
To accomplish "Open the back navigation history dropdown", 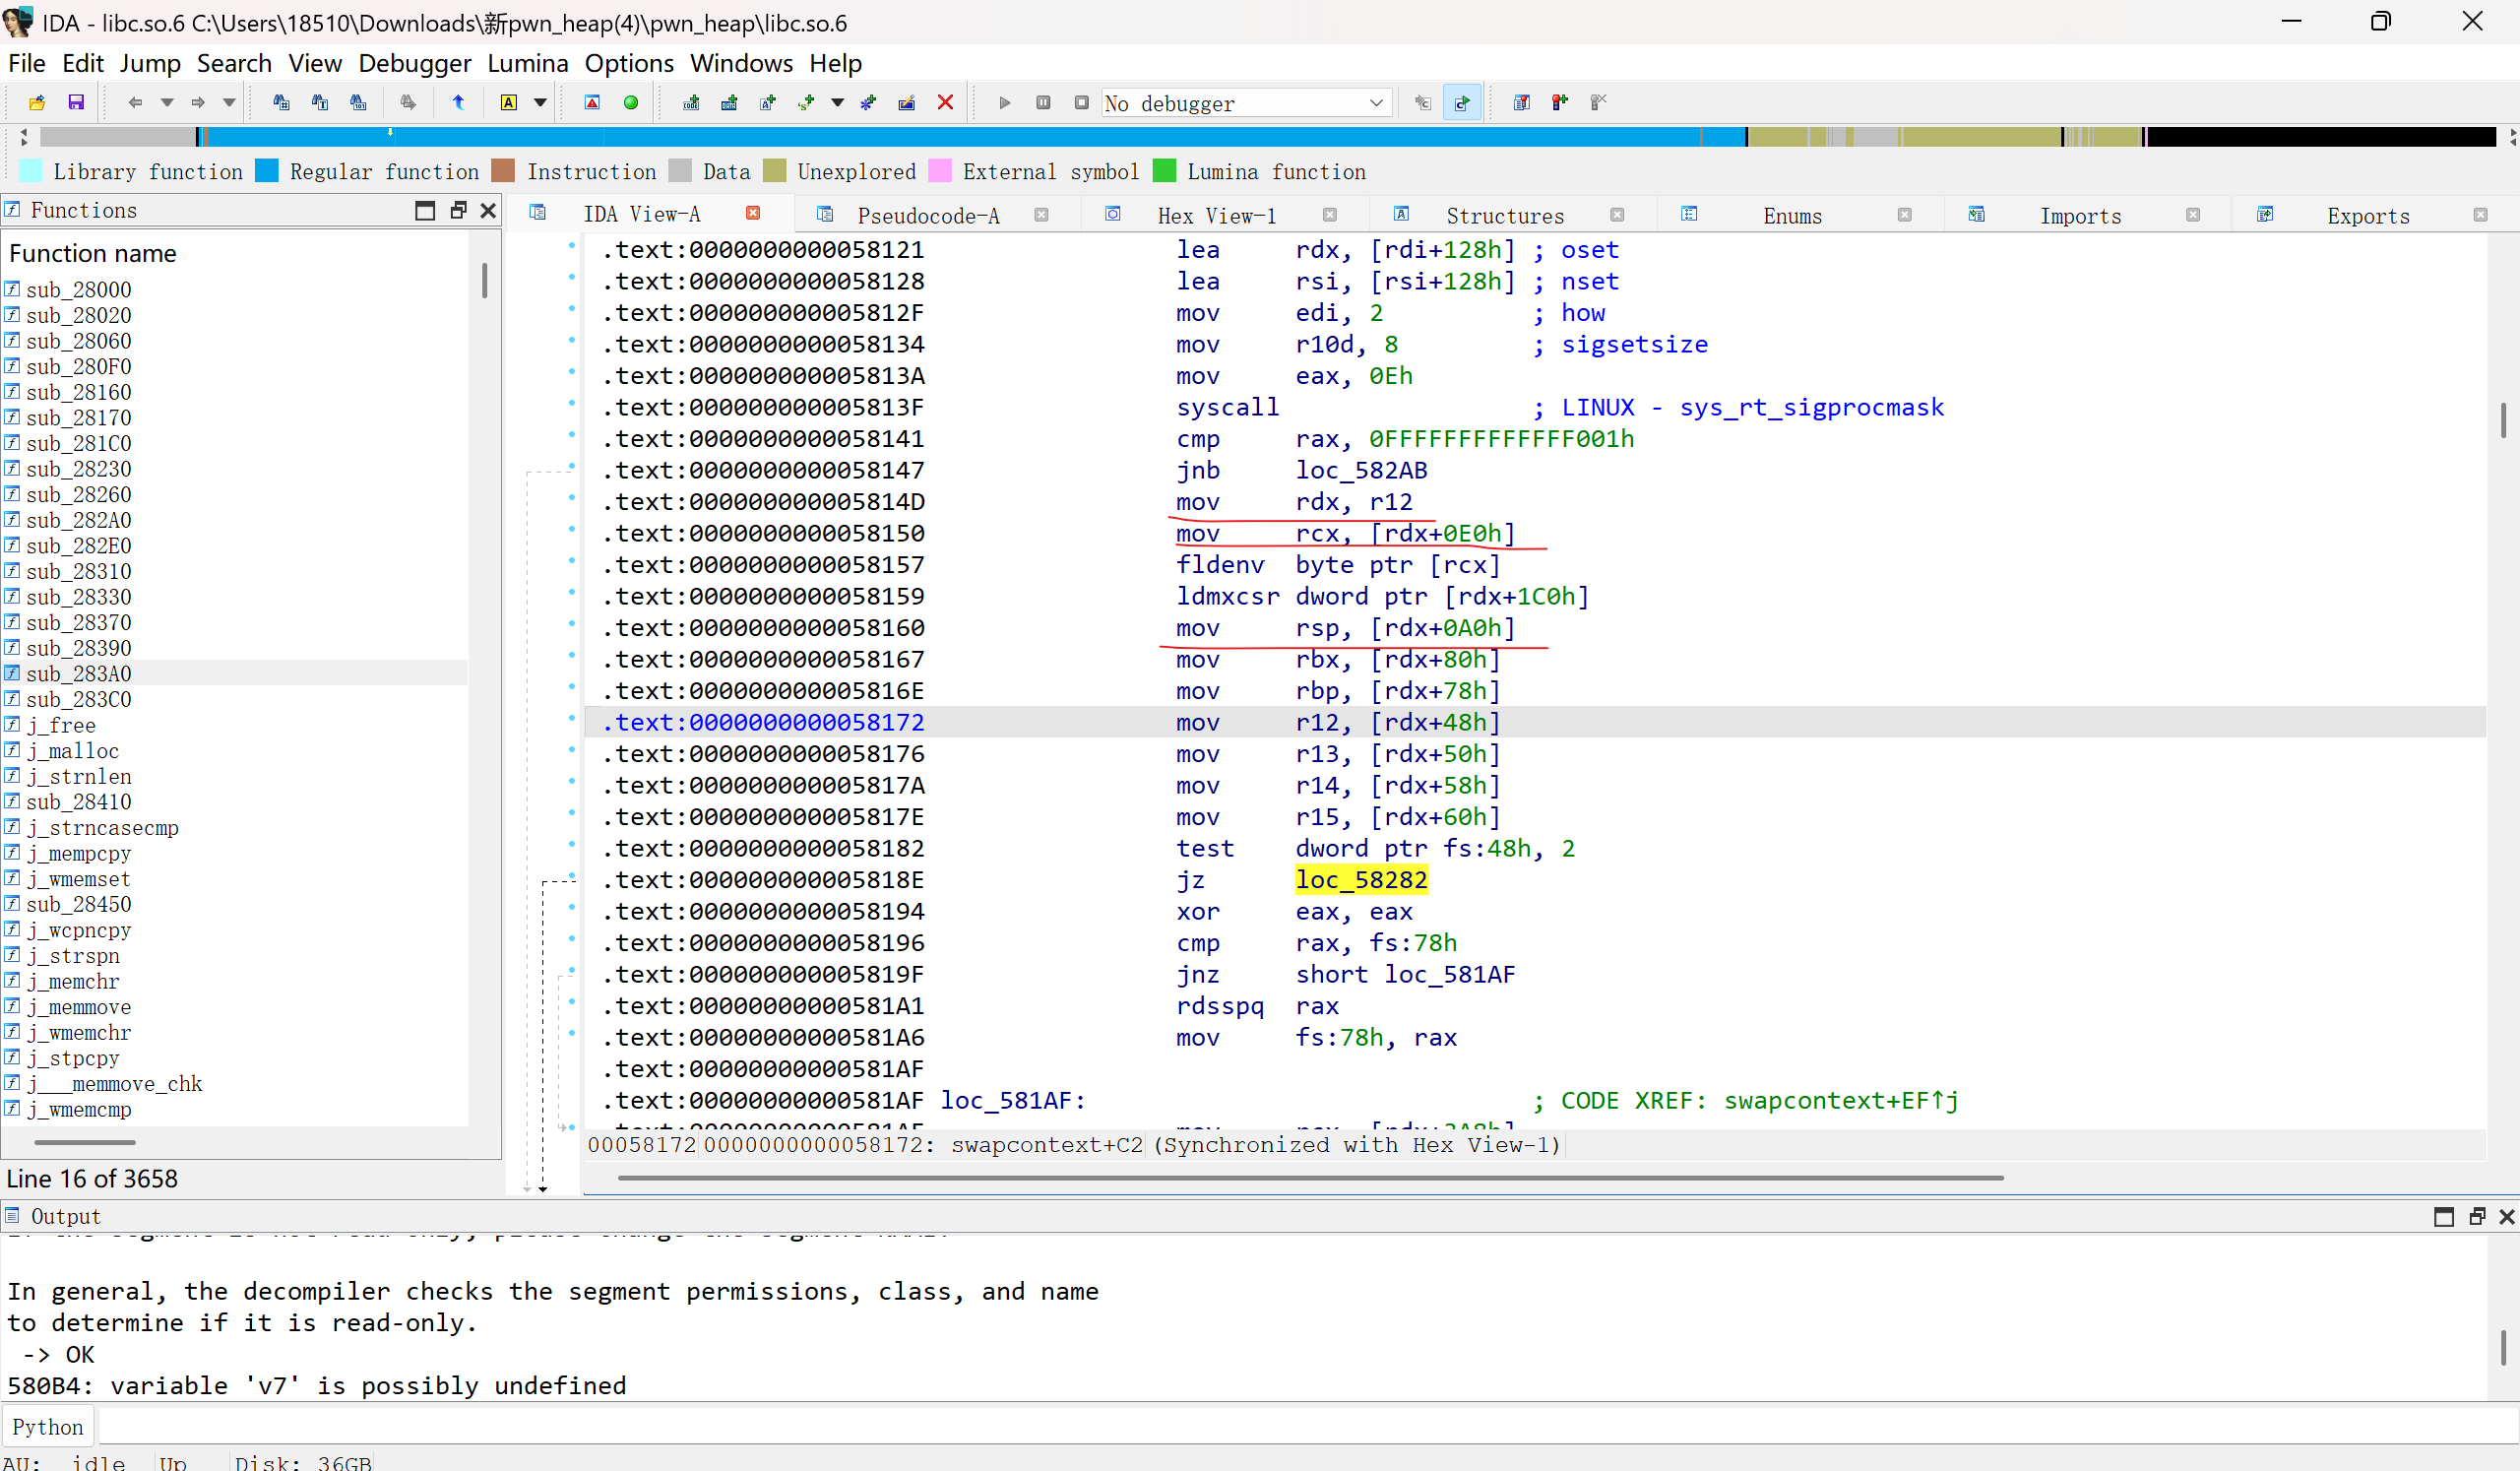I will point(167,102).
